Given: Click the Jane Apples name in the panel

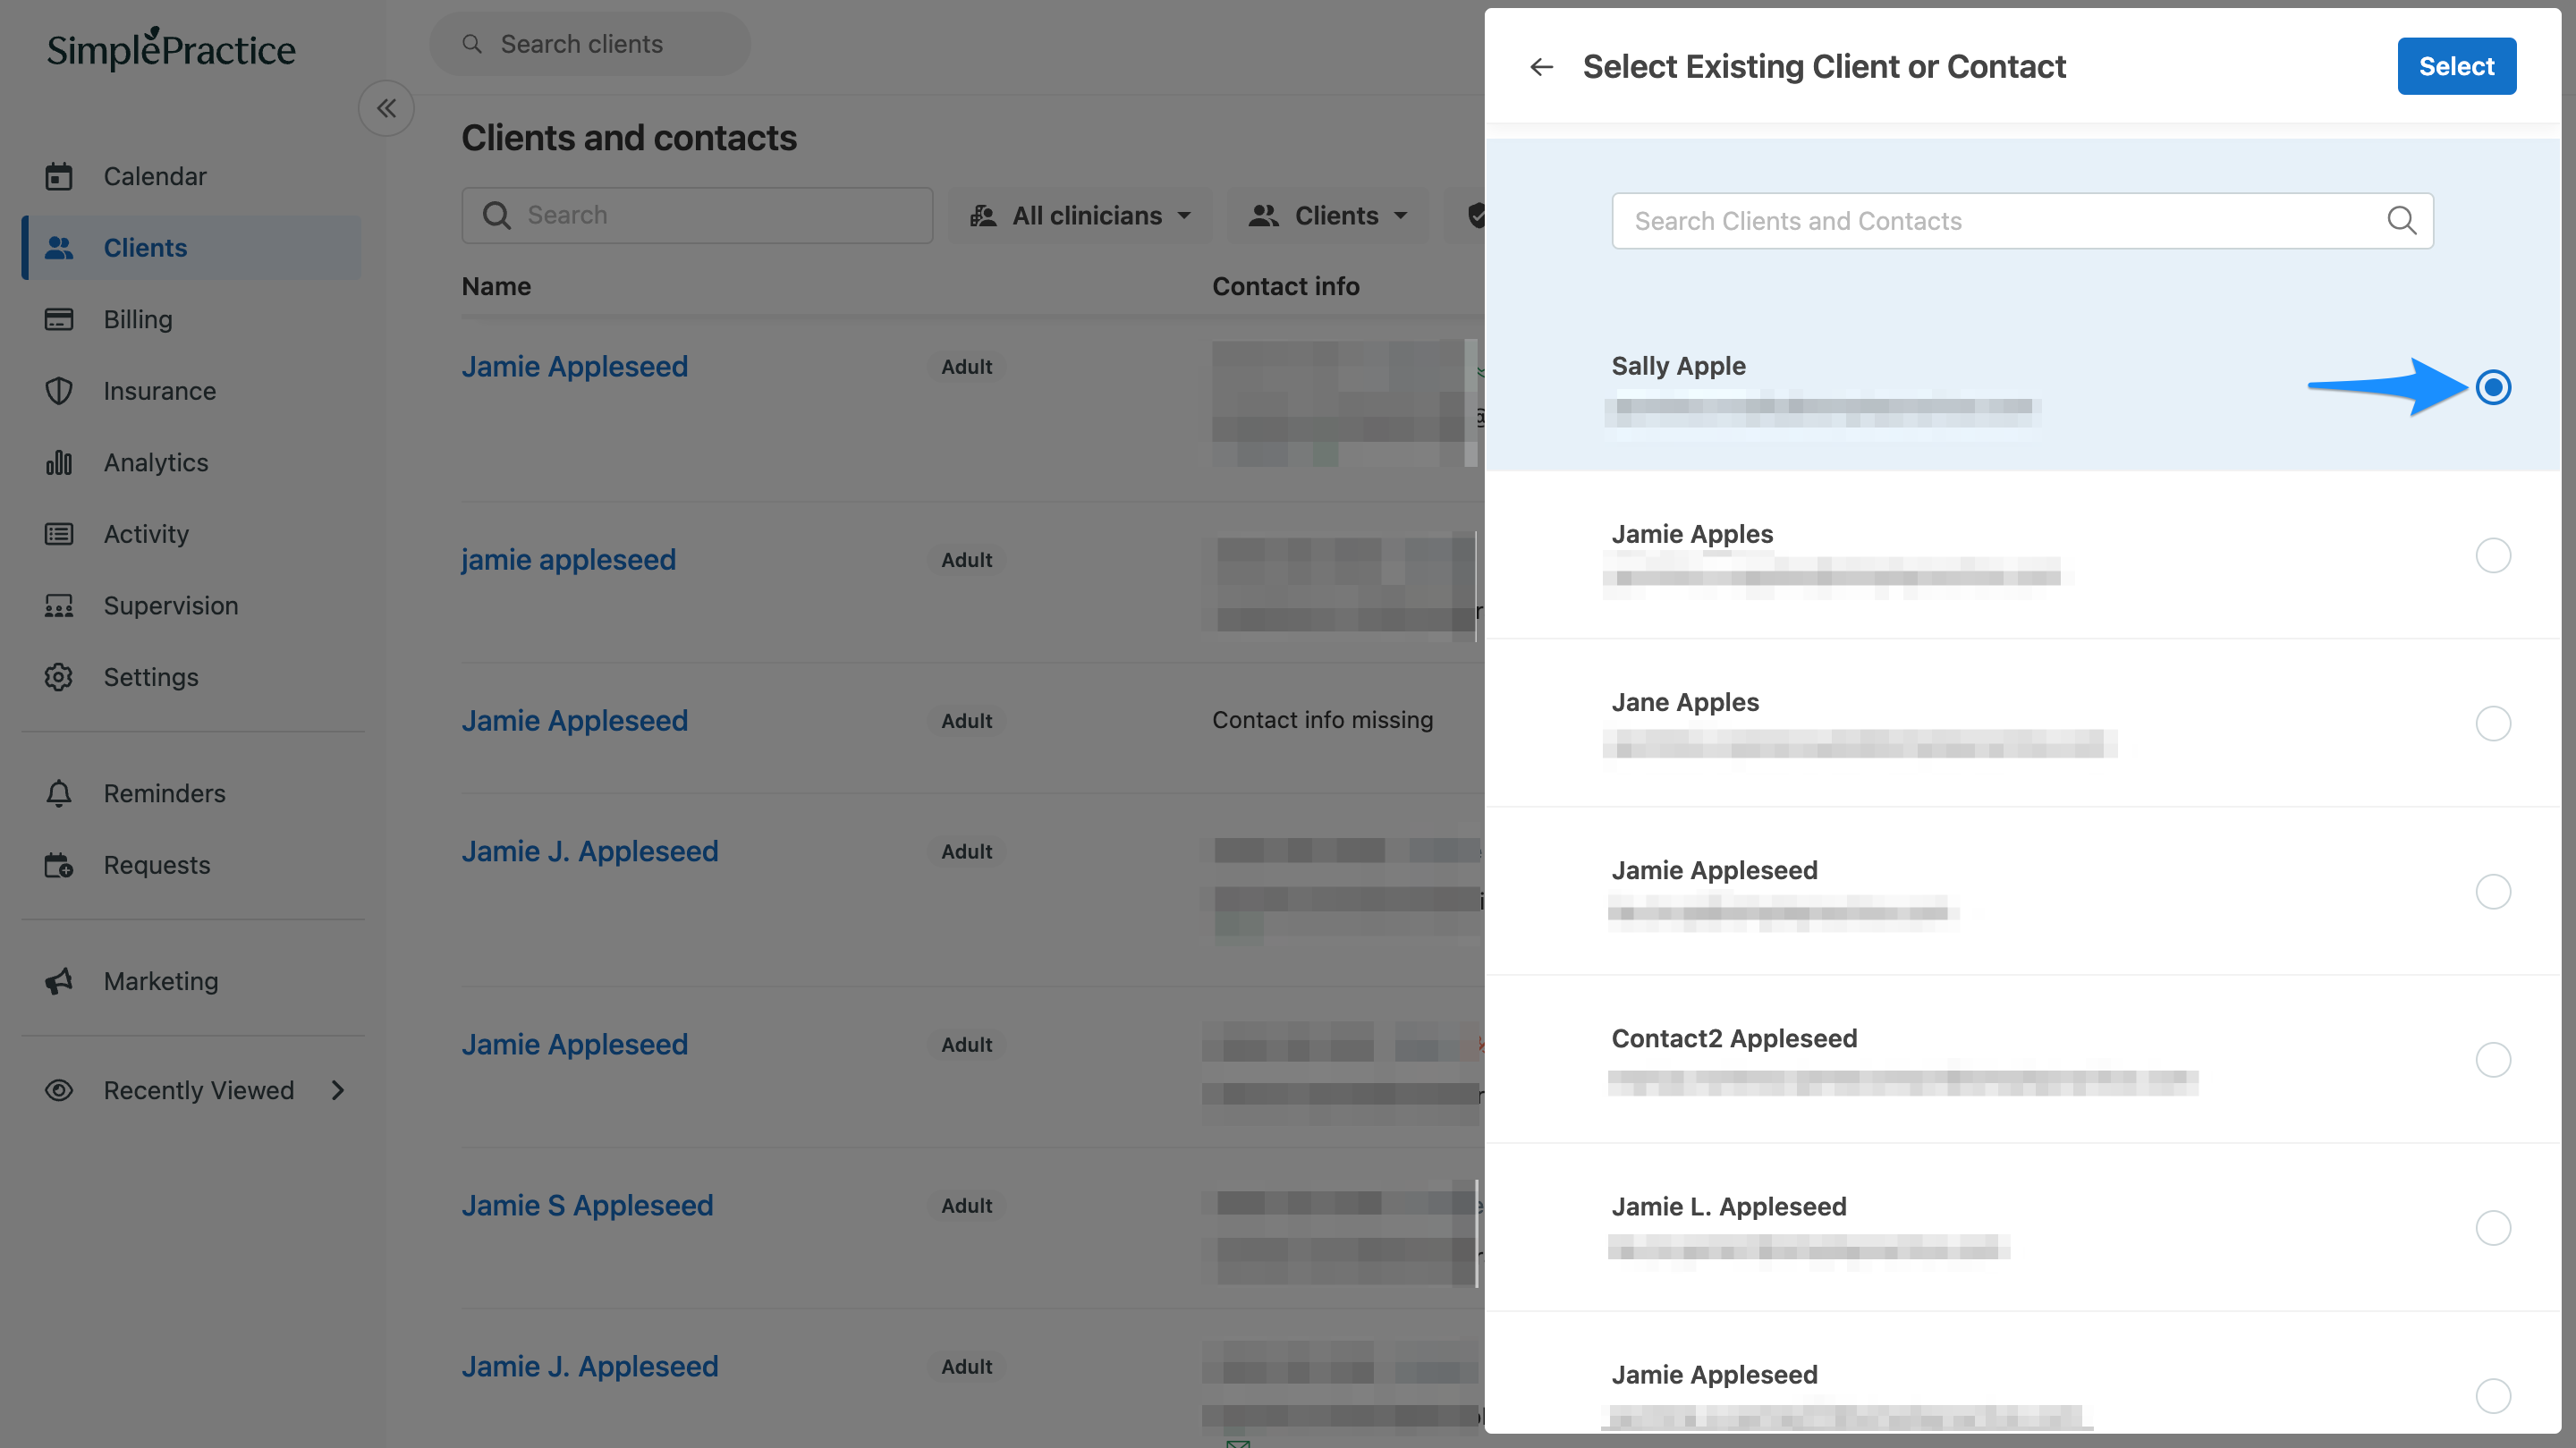Looking at the screenshot, I should 1685,702.
